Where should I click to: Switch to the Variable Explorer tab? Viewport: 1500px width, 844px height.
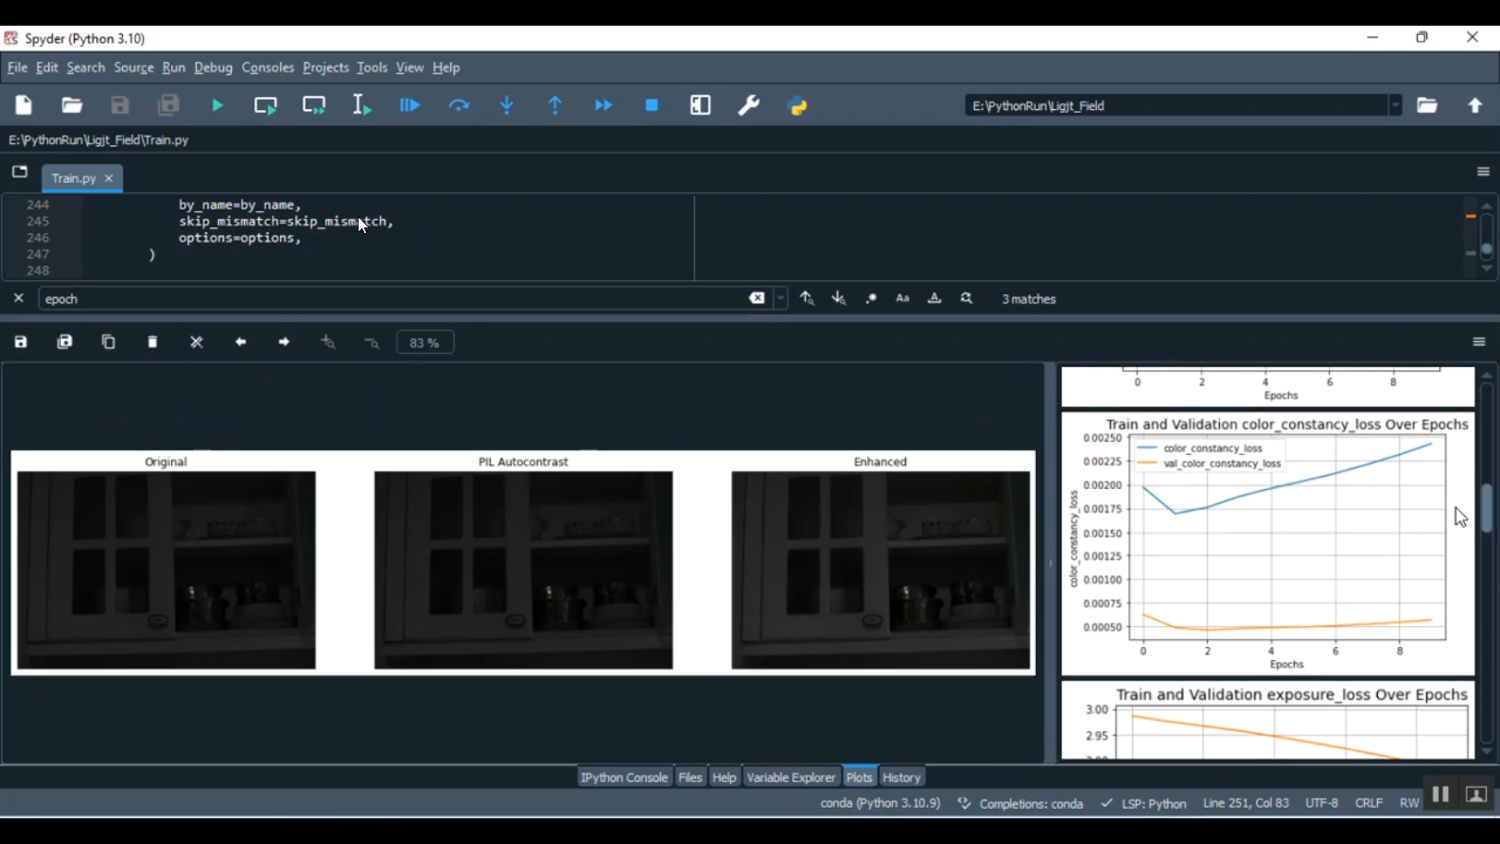(x=790, y=777)
